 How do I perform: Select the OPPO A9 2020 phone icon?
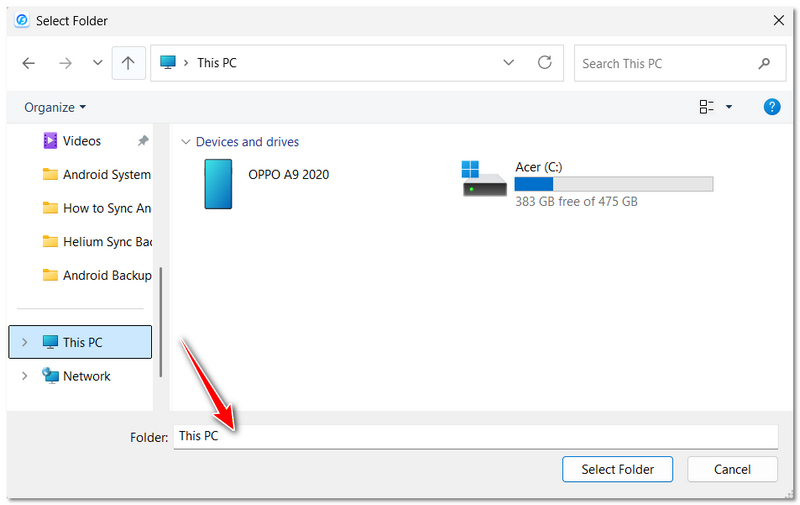tap(218, 184)
